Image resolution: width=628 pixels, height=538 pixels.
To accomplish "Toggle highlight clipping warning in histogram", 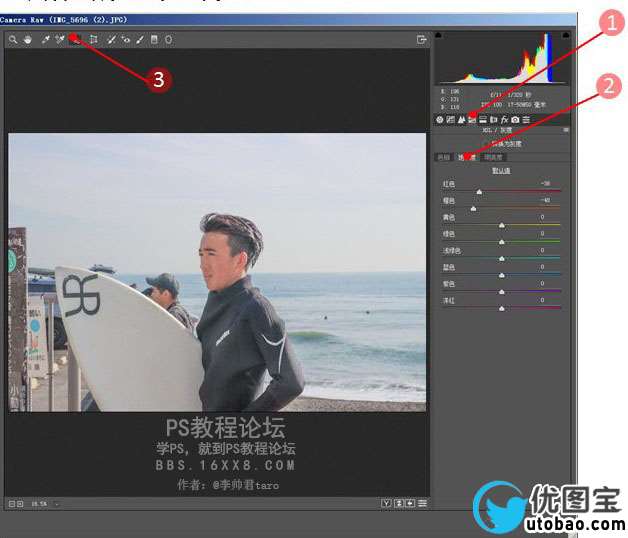I will pos(566,35).
